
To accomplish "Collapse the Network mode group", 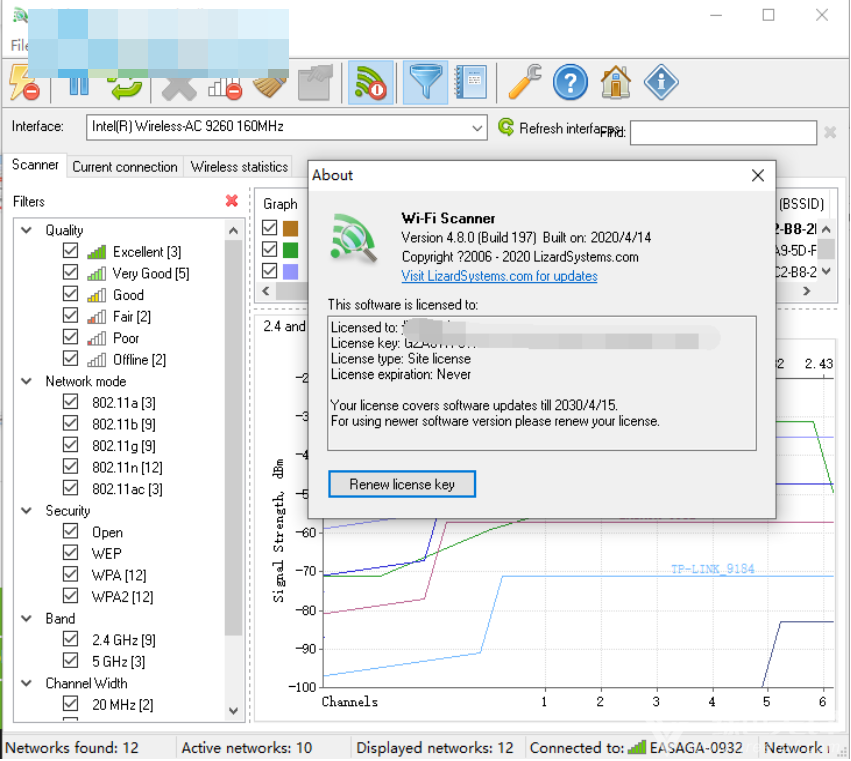I will tap(26, 381).
